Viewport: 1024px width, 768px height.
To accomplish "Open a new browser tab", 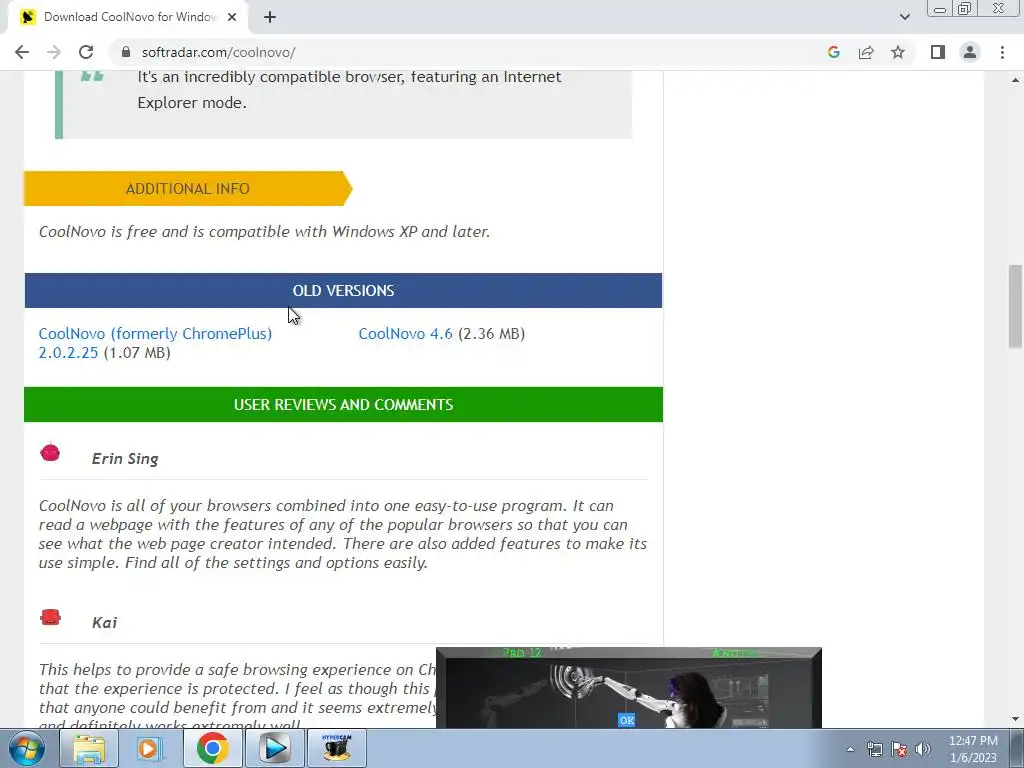I will point(270,17).
